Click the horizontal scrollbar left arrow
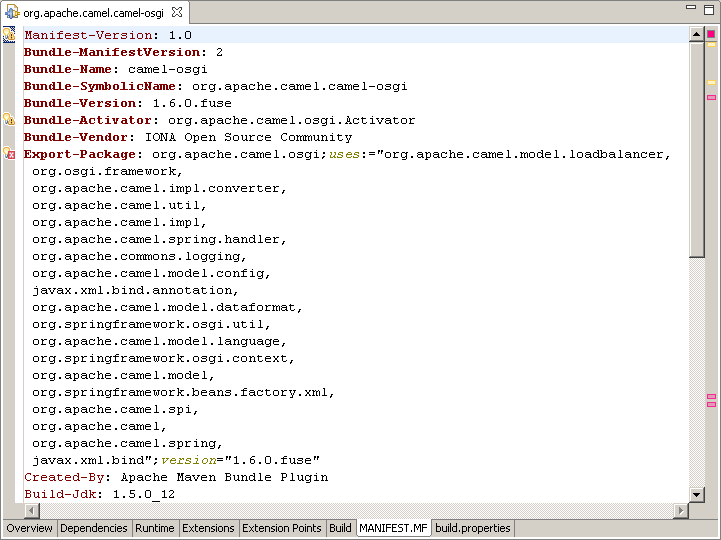The image size is (721, 540). tap(32, 510)
